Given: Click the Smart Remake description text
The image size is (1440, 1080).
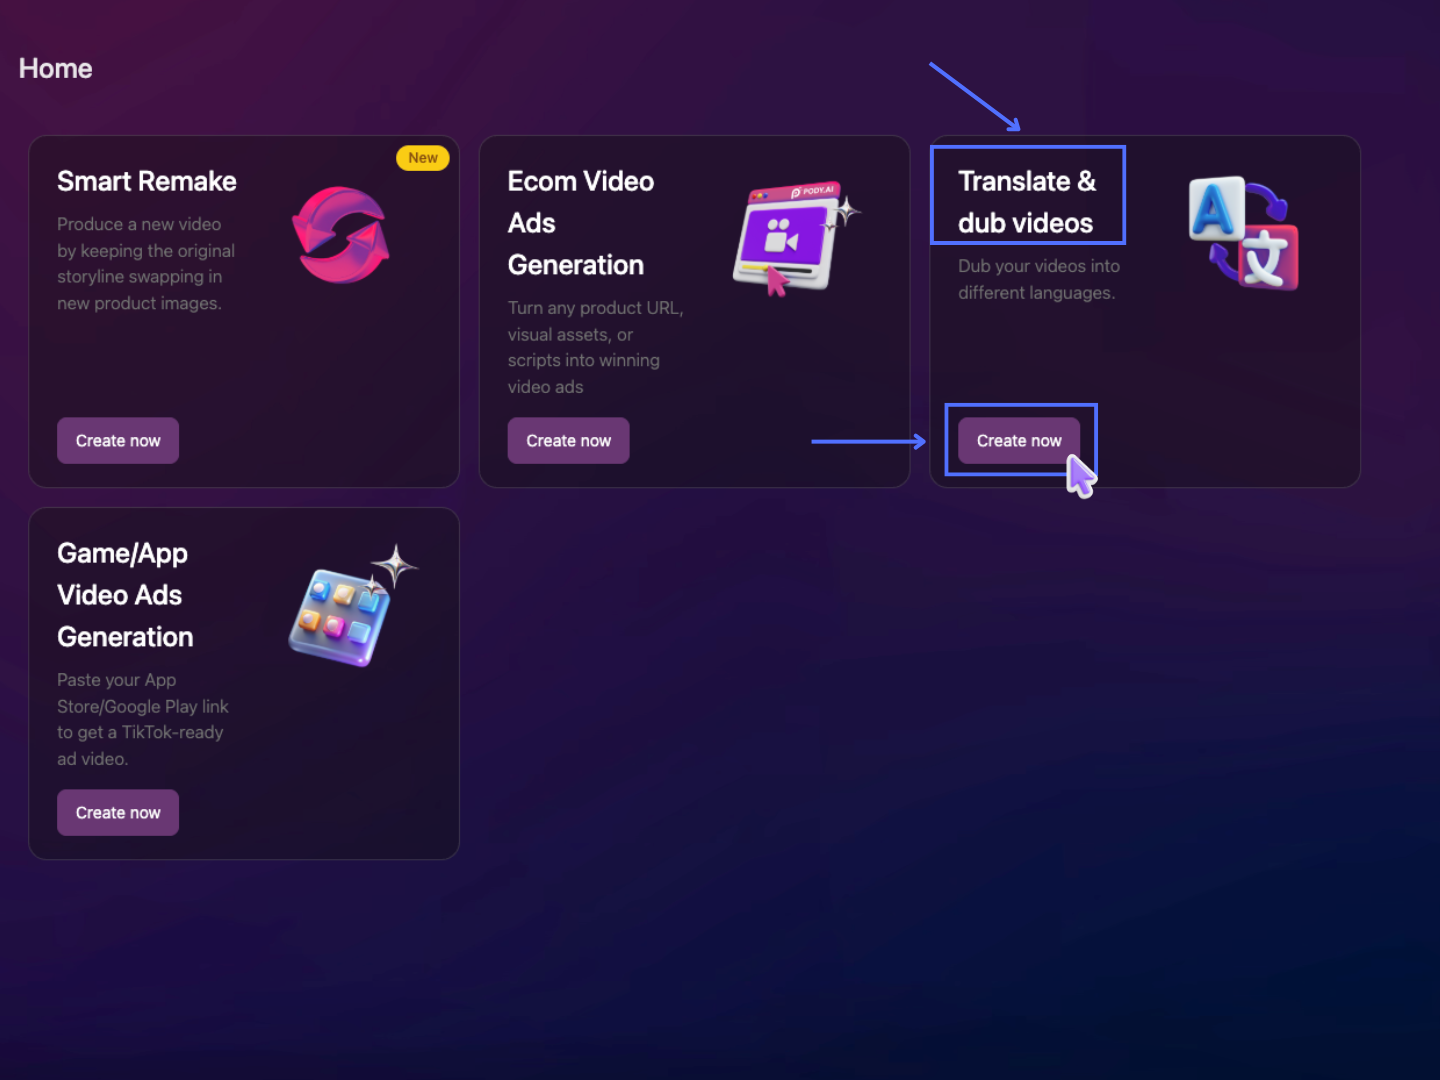Looking at the screenshot, I should pos(146,264).
